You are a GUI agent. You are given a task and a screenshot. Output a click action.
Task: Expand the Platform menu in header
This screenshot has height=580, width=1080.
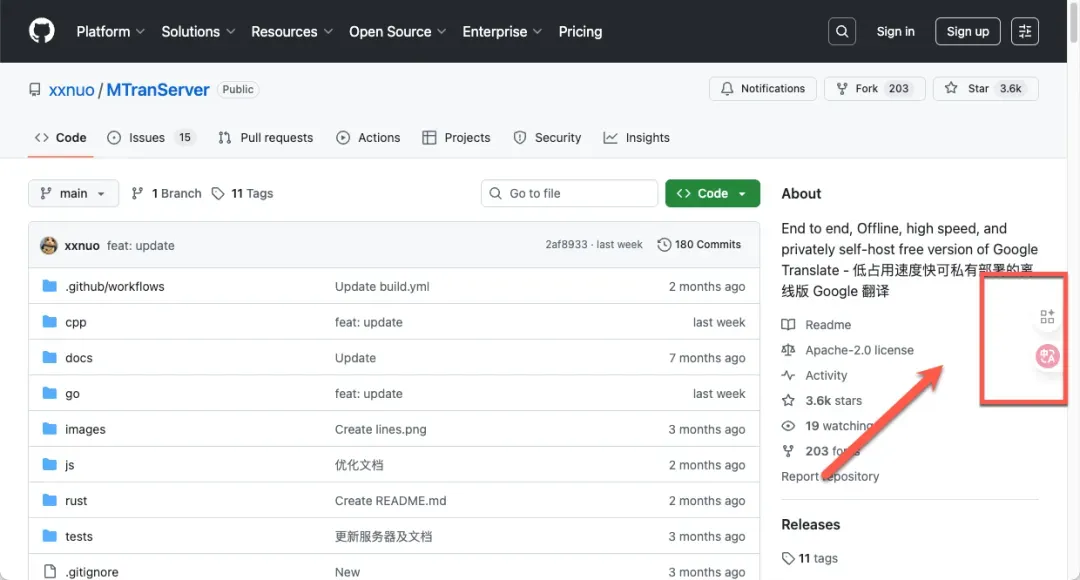(110, 31)
